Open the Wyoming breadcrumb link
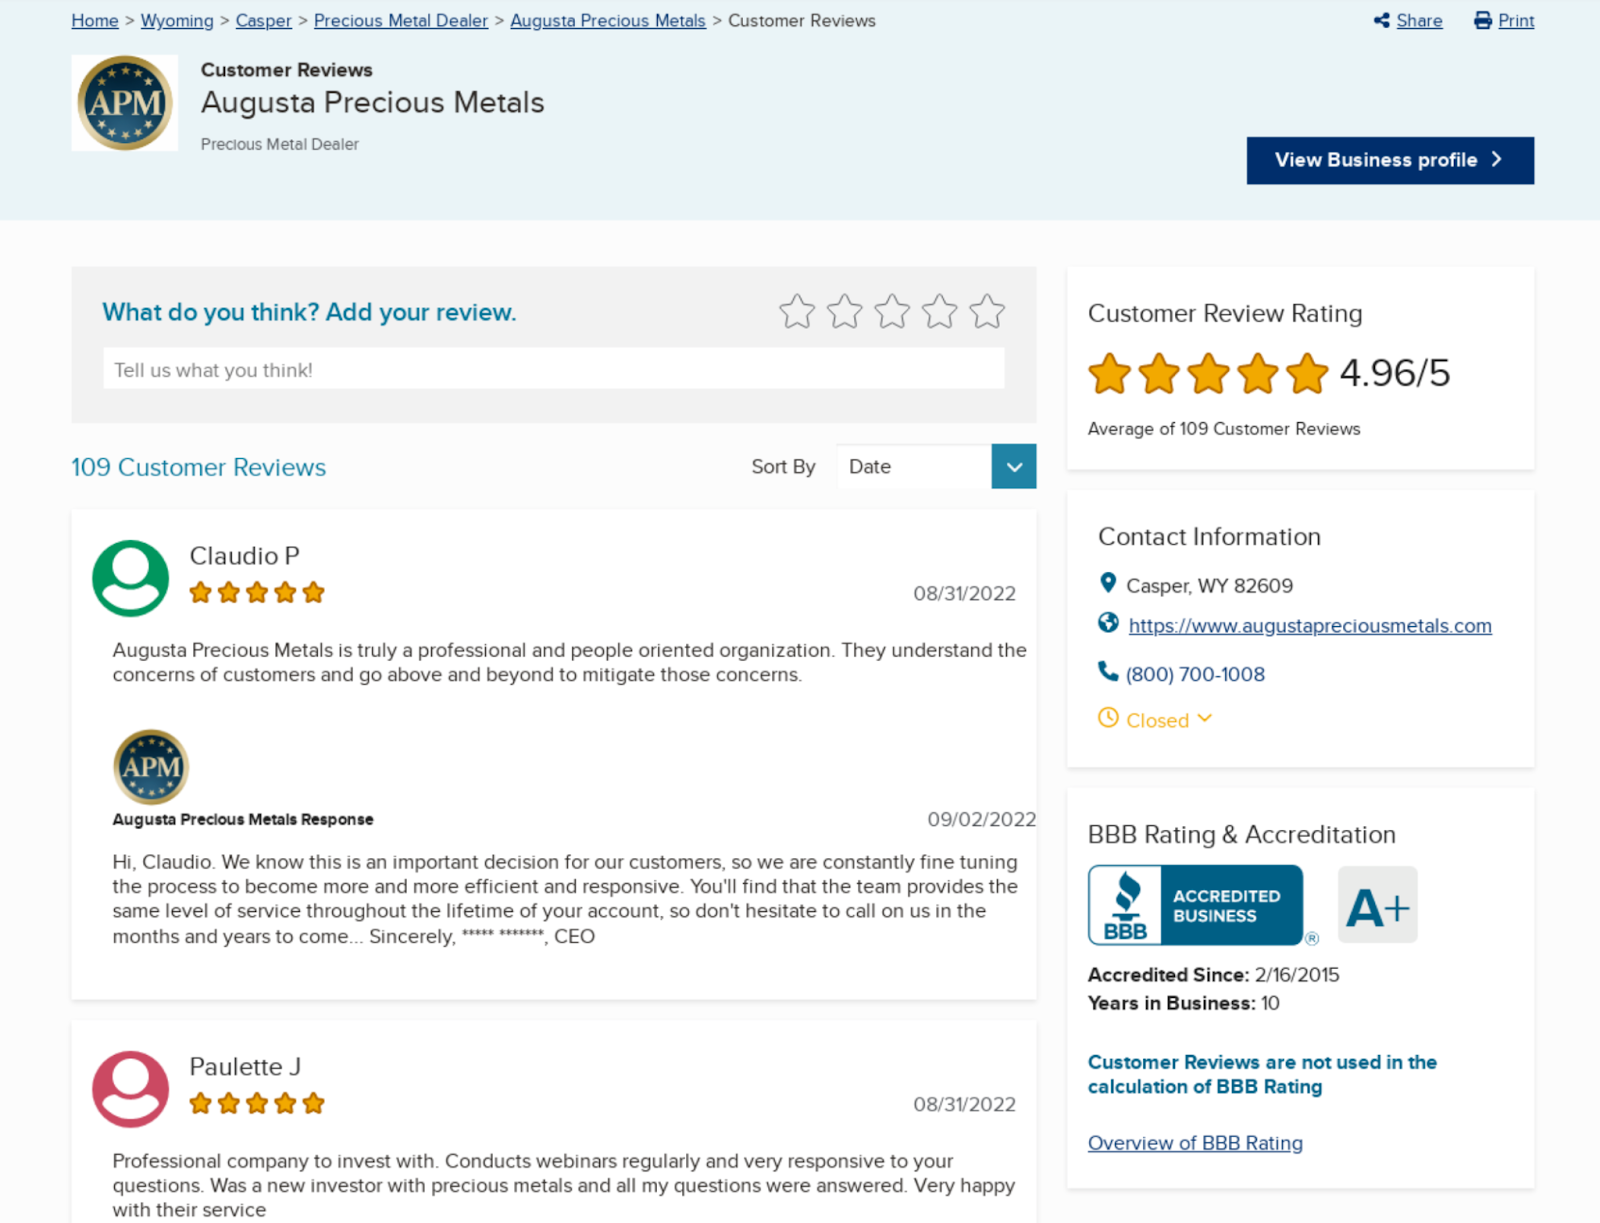The image size is (1600, 1223). (x=177, y=21)
